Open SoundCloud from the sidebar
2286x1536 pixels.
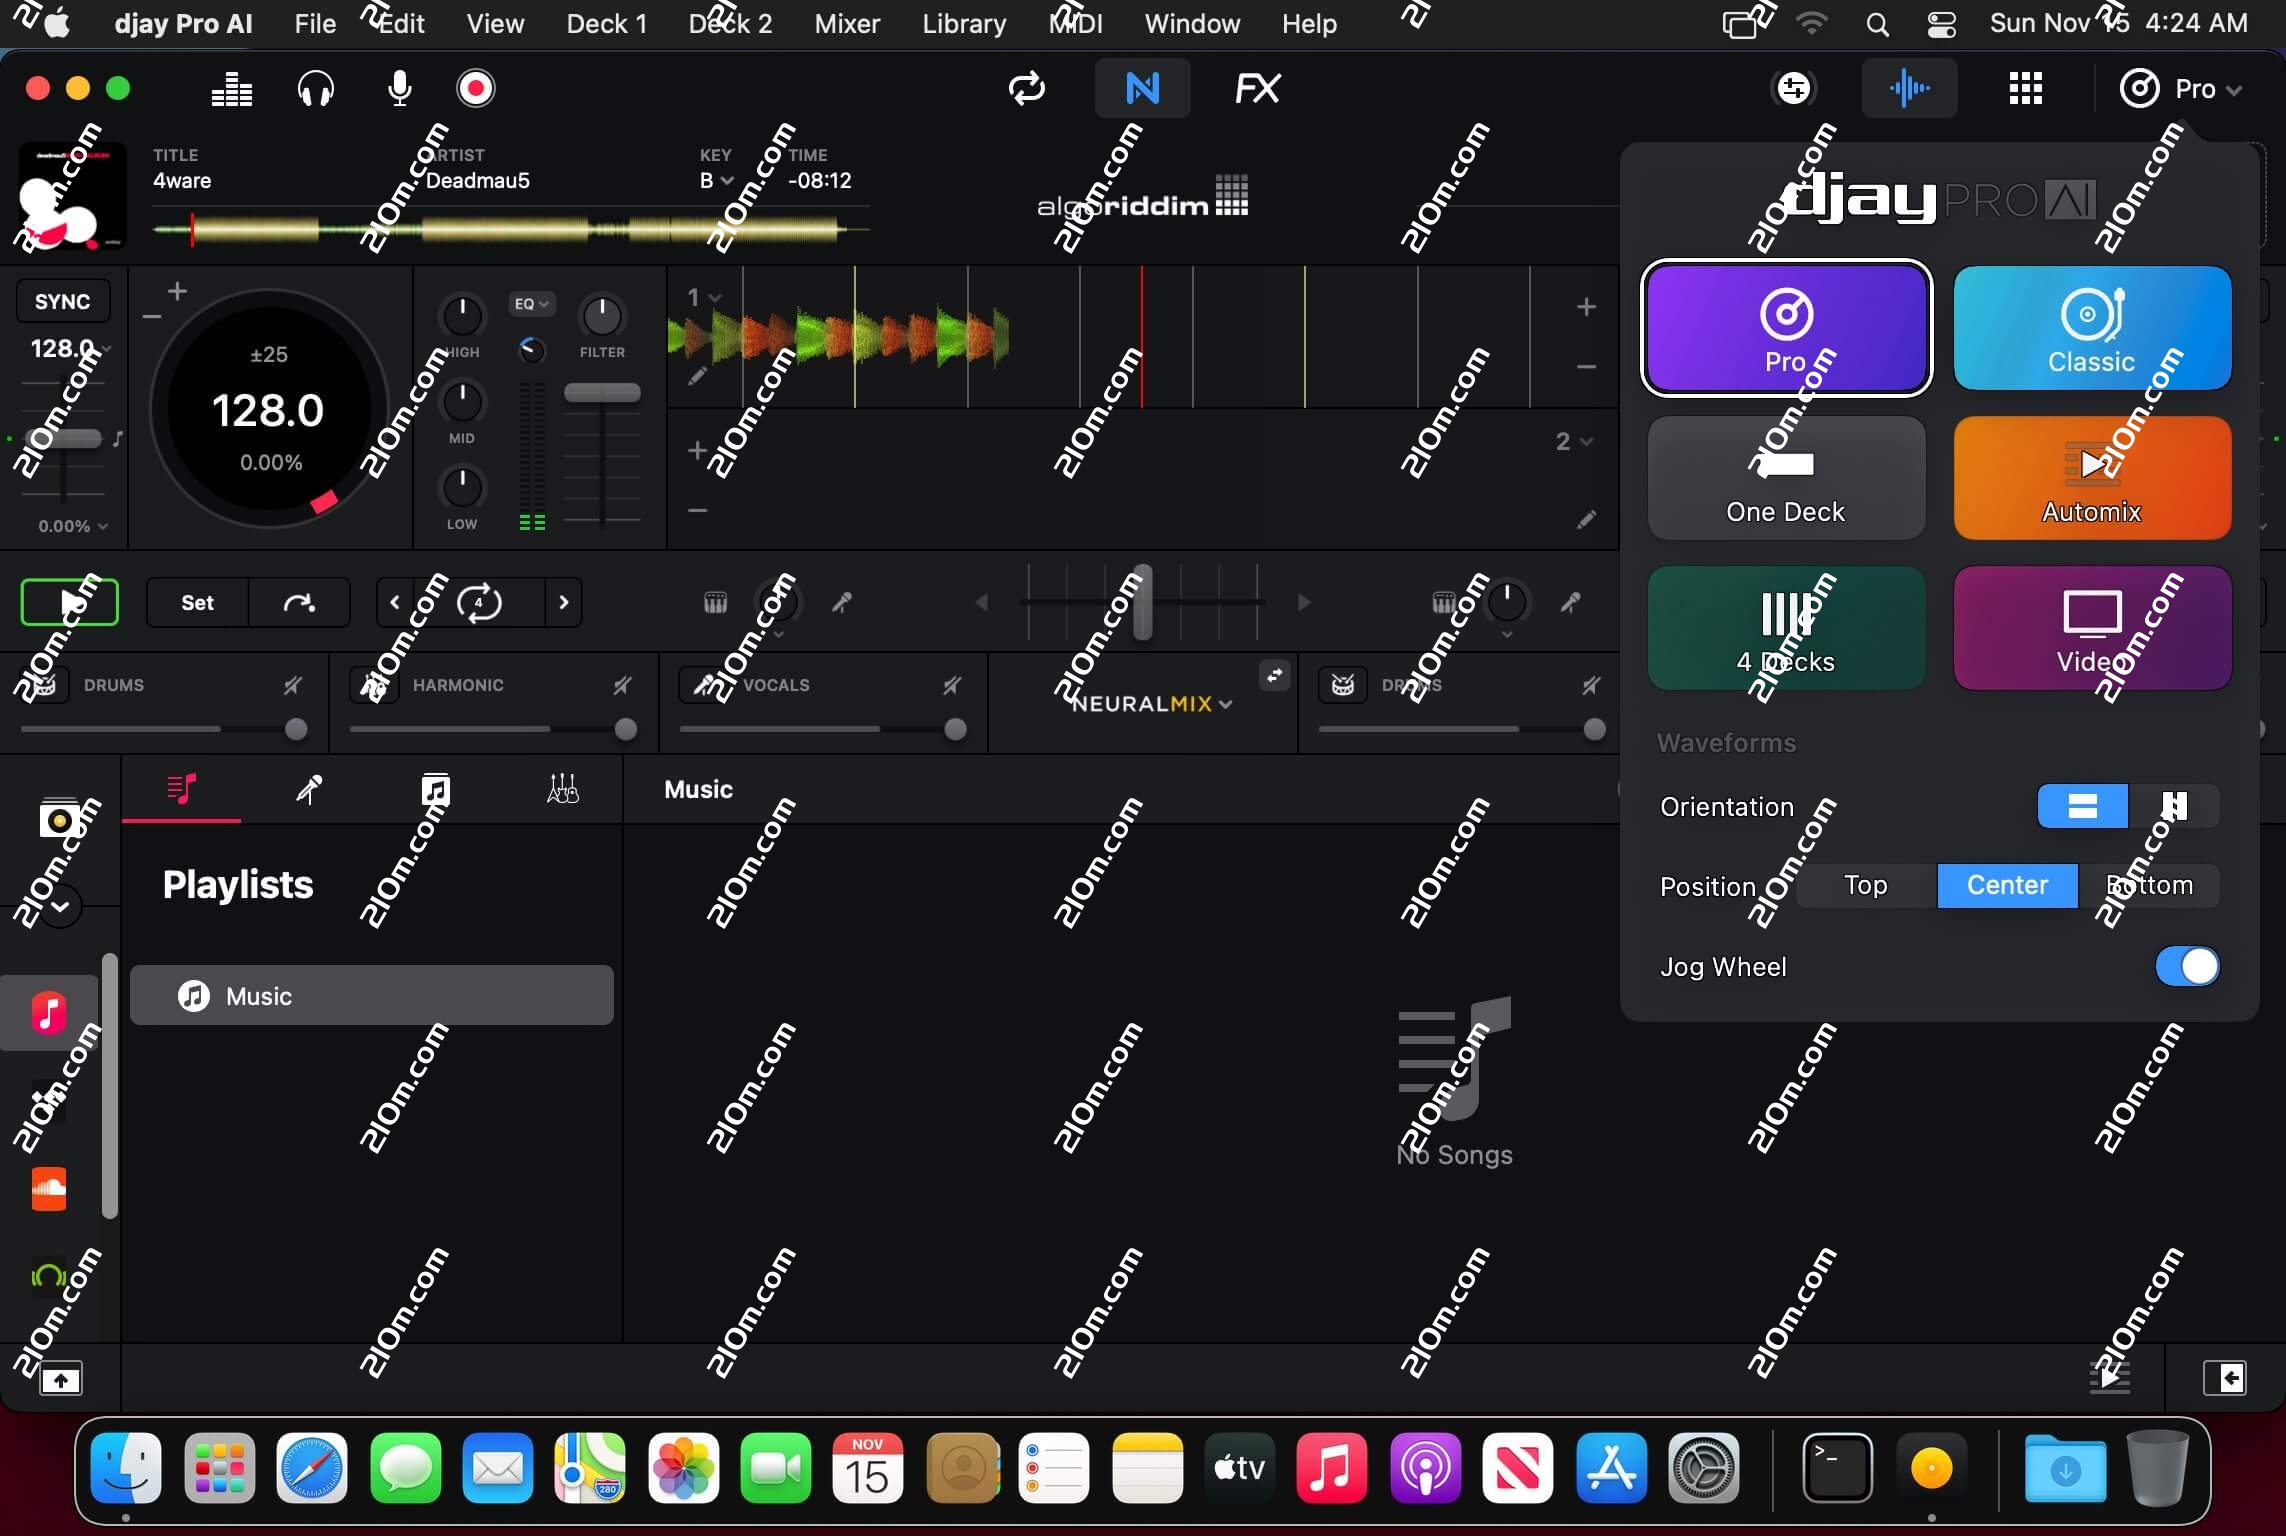47,1190
